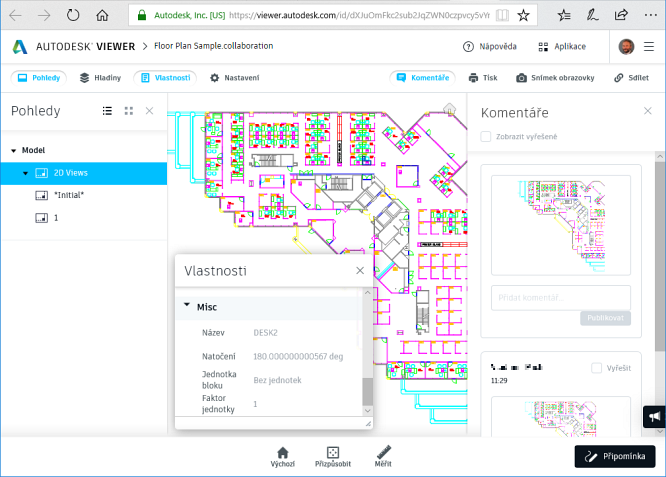This screenshot has width=666, height=477.
Task: Fit drawing with Přizpůsobit
Action: click(x=333, y=457)
